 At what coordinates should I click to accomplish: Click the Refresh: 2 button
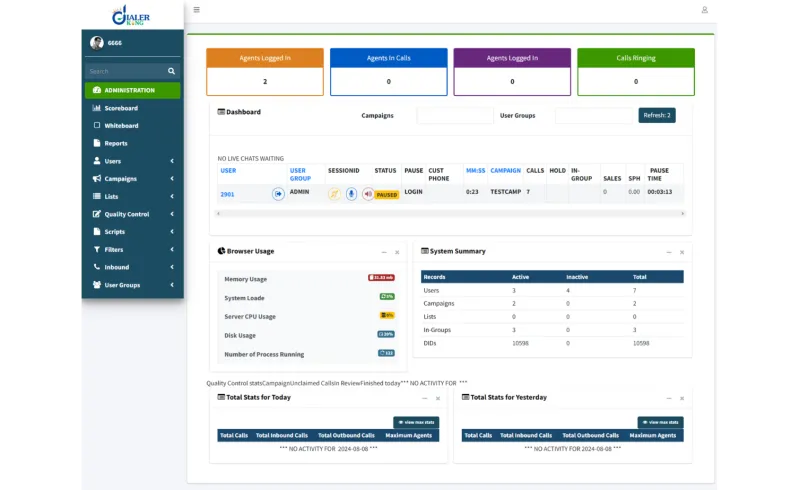657,115
